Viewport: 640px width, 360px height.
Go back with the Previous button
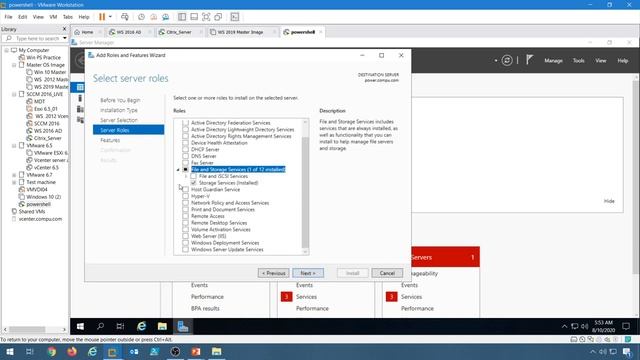coord(273,273)
